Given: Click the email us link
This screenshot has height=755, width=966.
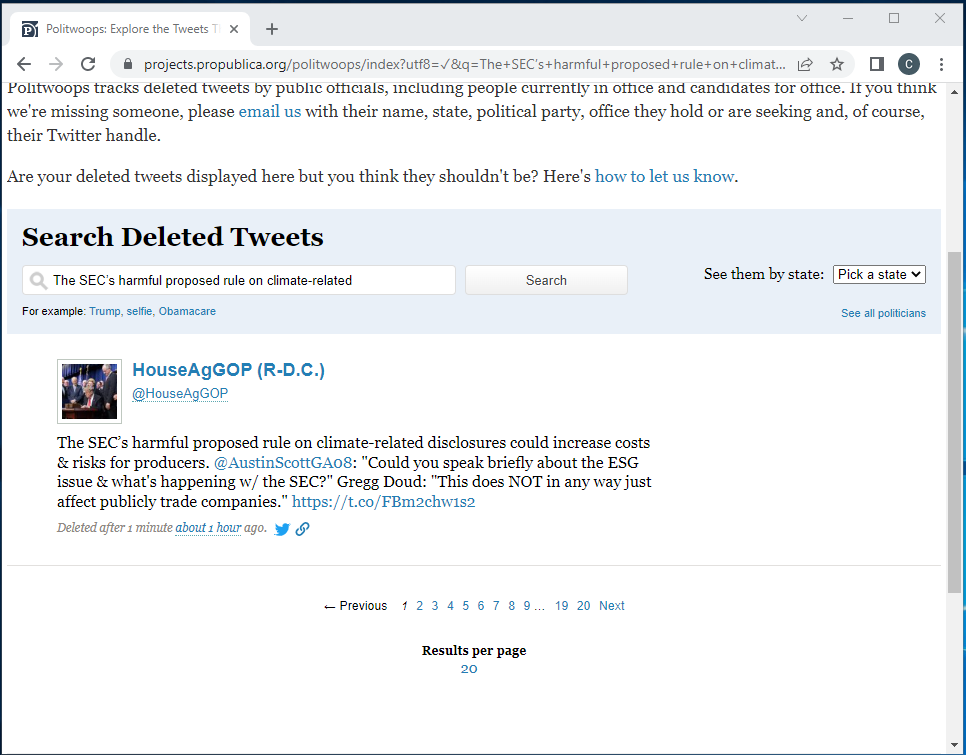Looking at the screenshot, I should 270,111.
